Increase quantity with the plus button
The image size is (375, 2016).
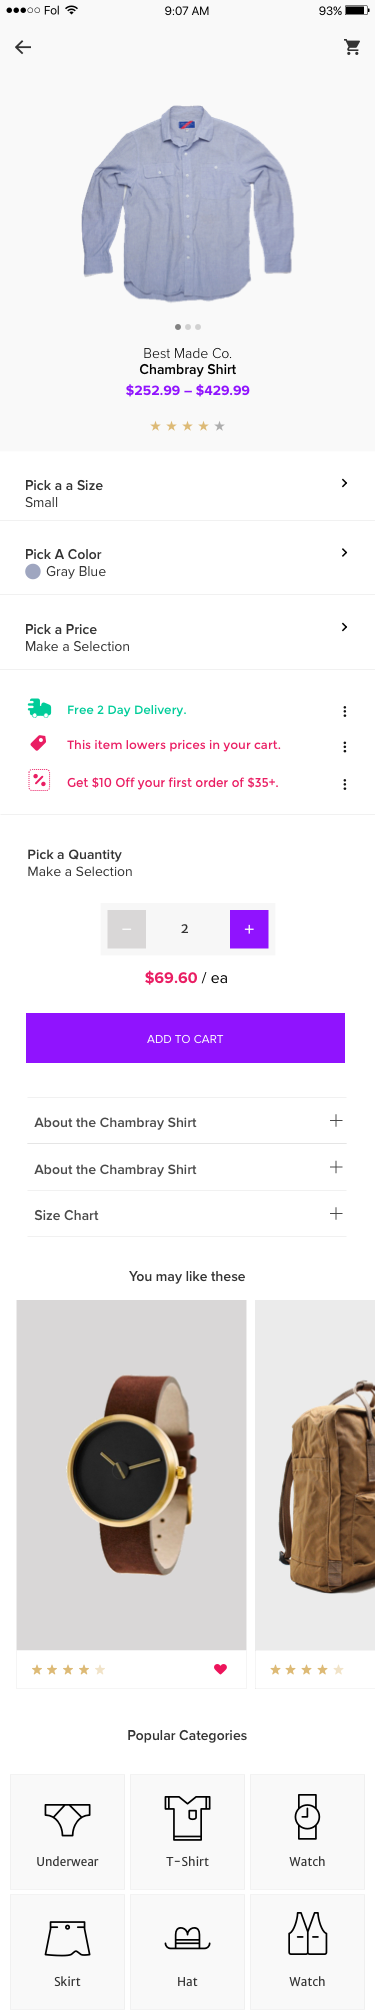[249, 929]
